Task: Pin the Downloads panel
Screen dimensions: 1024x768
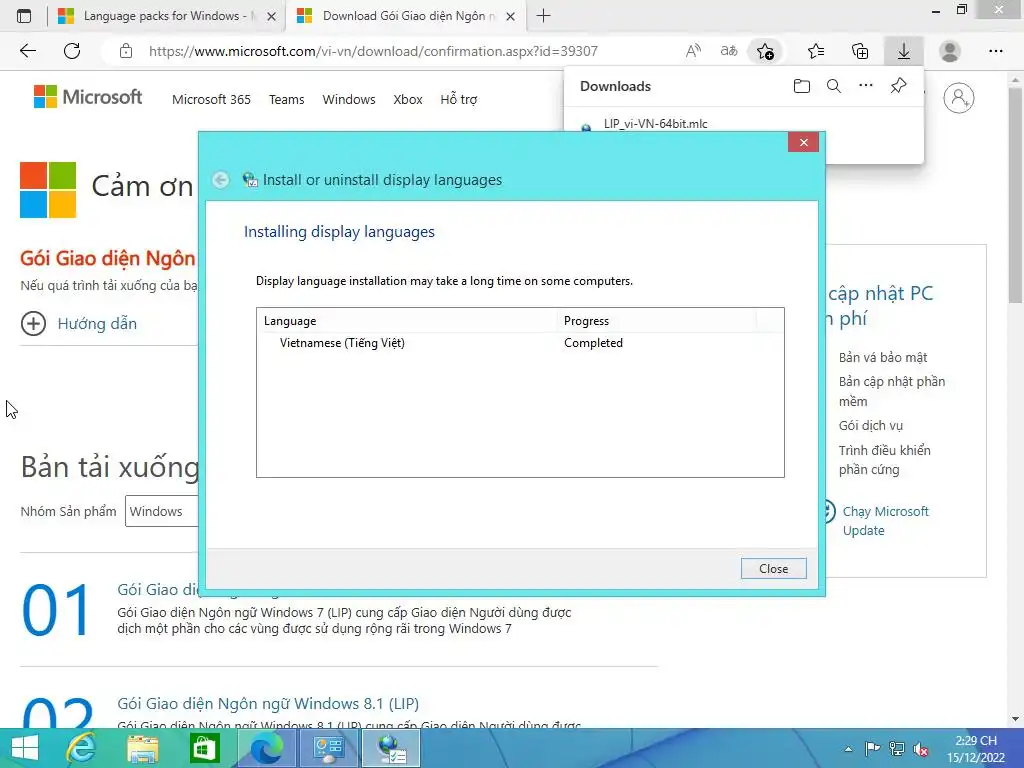Action: (899, 86)
